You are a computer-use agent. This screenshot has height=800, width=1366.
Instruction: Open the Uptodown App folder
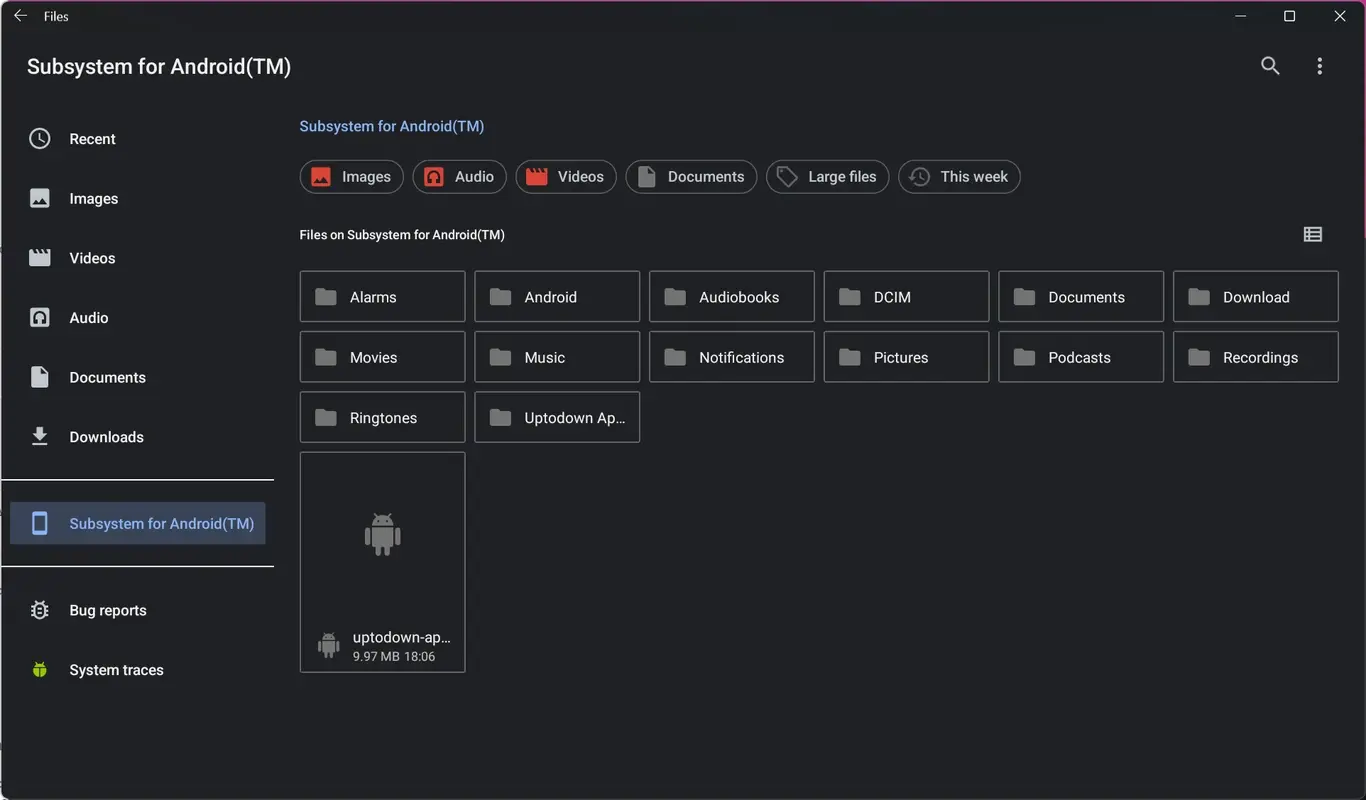coord(557,417)
